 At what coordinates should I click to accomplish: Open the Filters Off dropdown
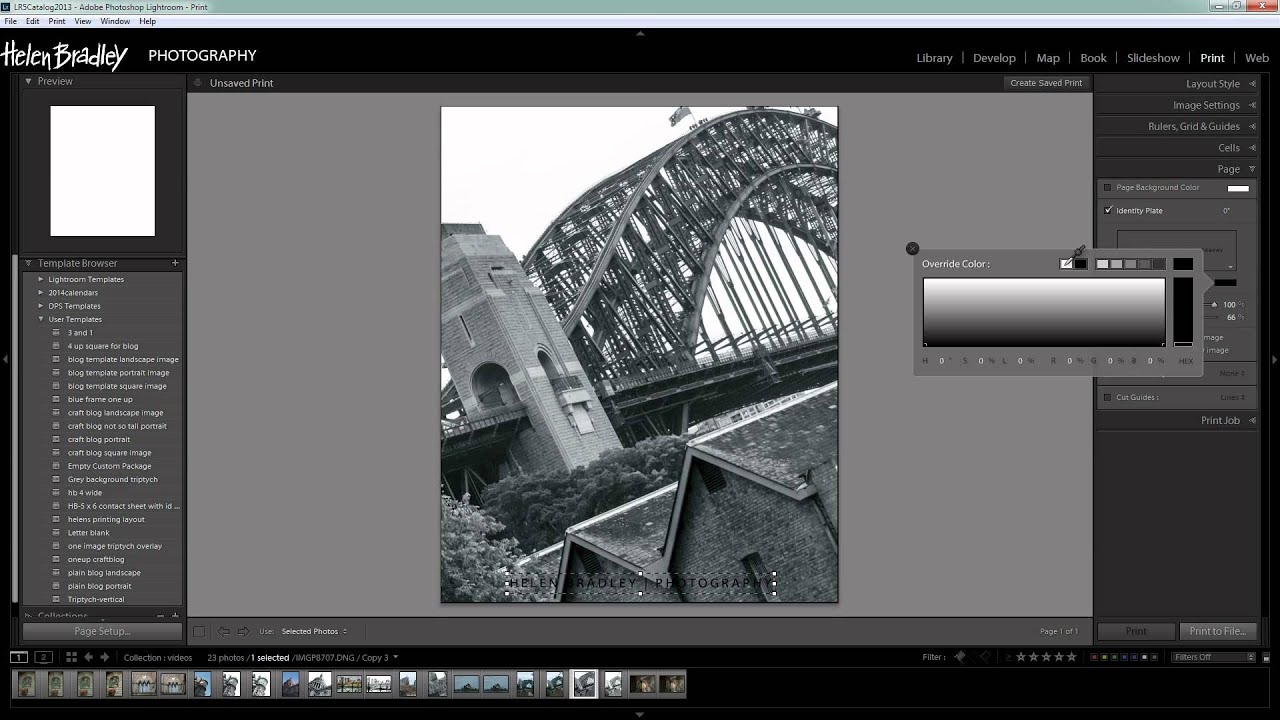pos(1214,657)
